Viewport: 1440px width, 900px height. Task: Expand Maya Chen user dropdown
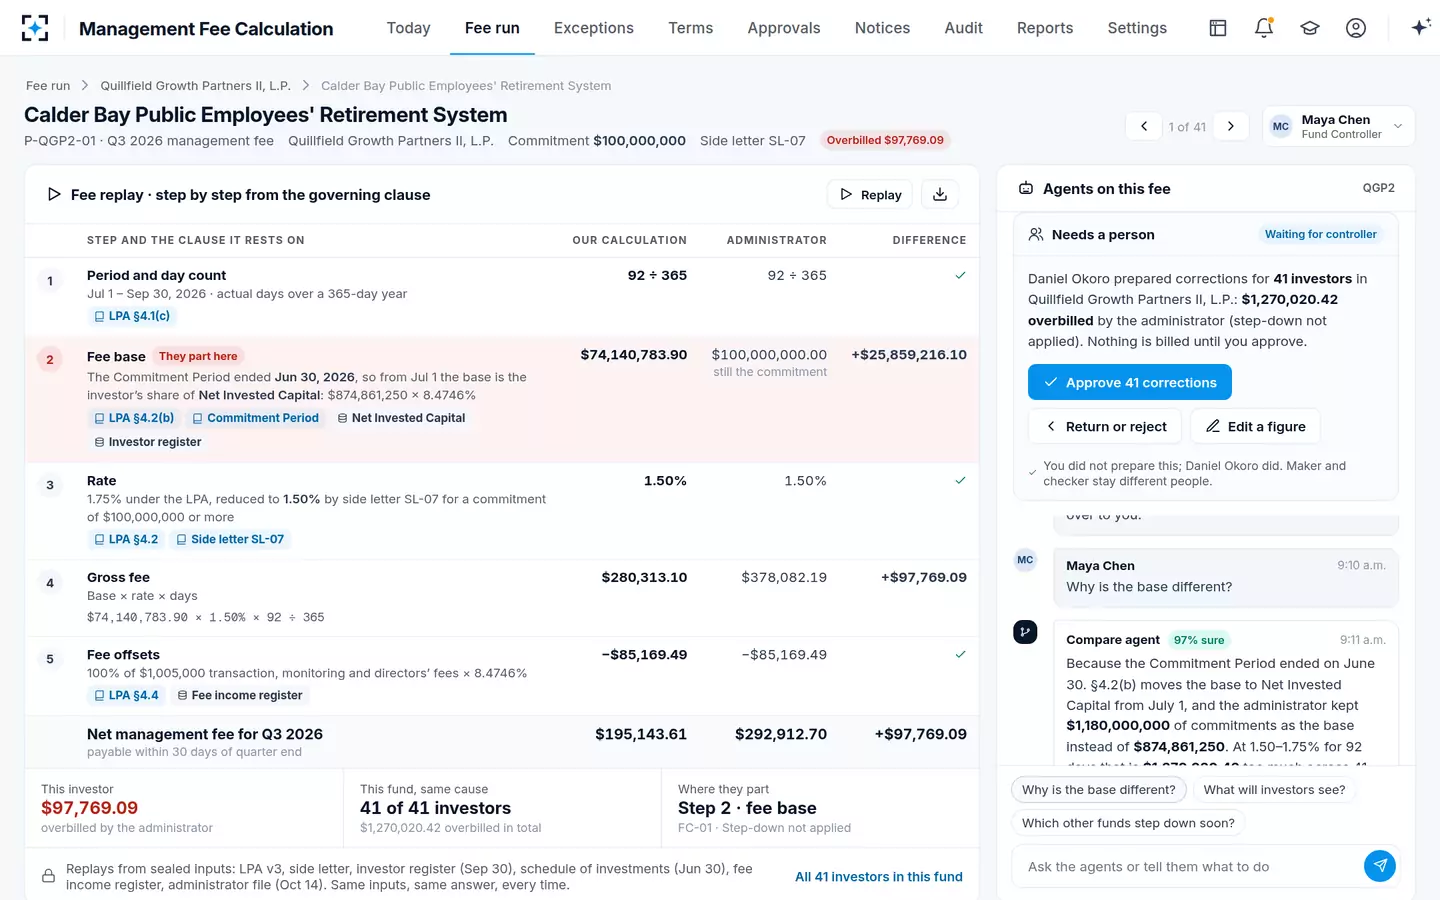click(1339, 126)
